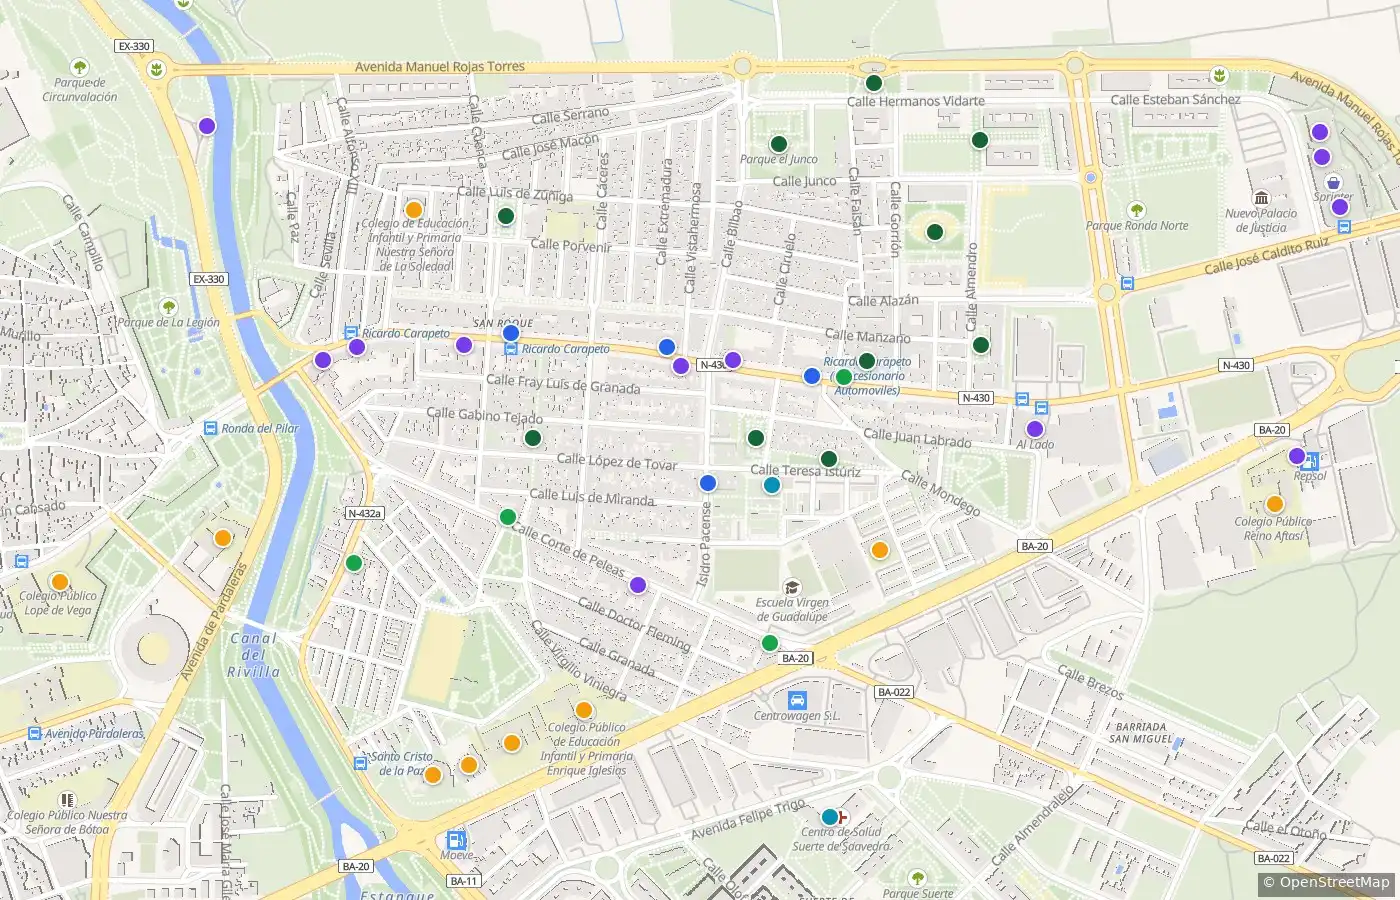Select the teal marker at Centro de Salud
Image resolution: width=1400 pixels, height=900 pixels.
pyautogui.click(x=829, y=817)
